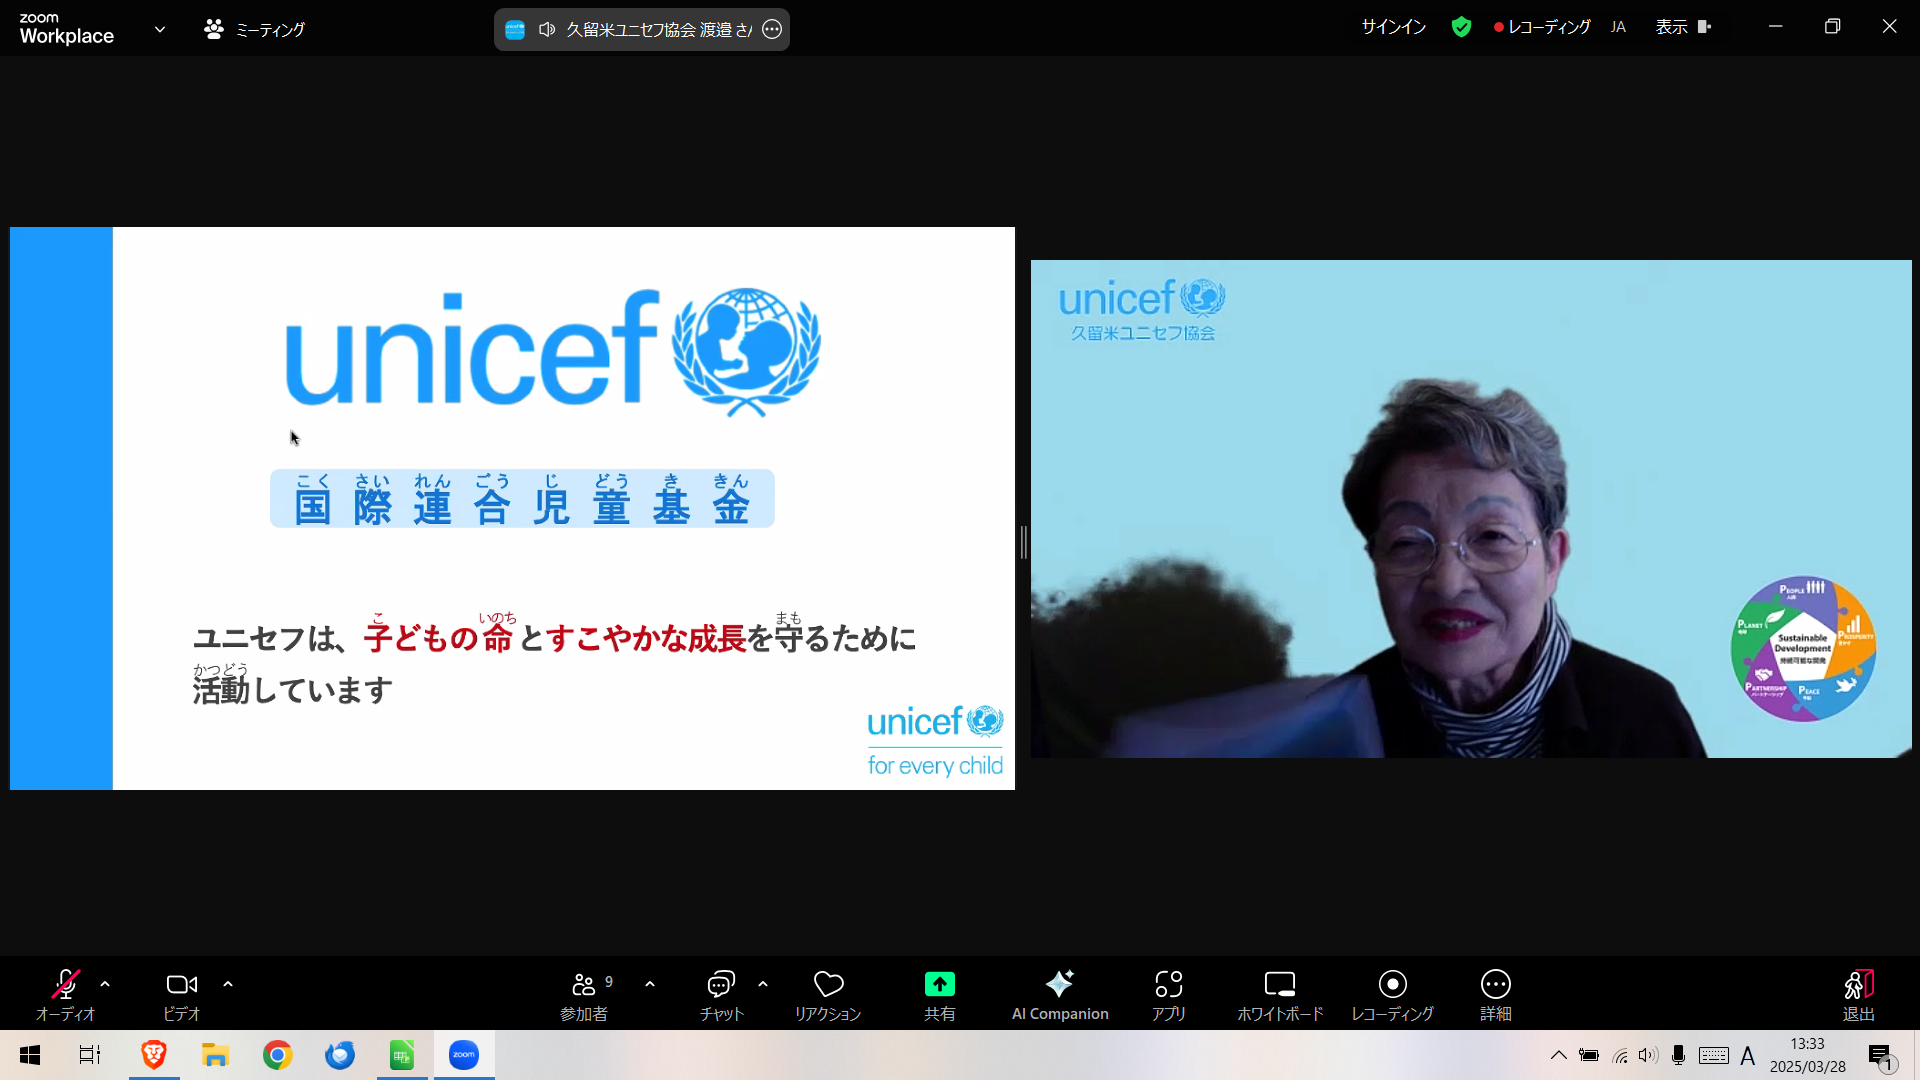The height and width of the screenshot is (1080, 1920).
Task: Click the ミーティング tab at the top
Action: [255, 30]
